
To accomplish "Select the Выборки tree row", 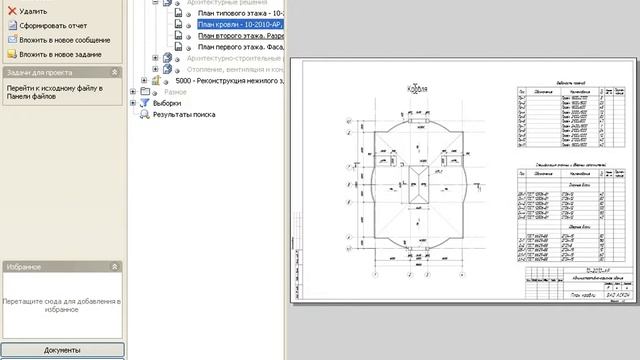I will tap(167, 103).
